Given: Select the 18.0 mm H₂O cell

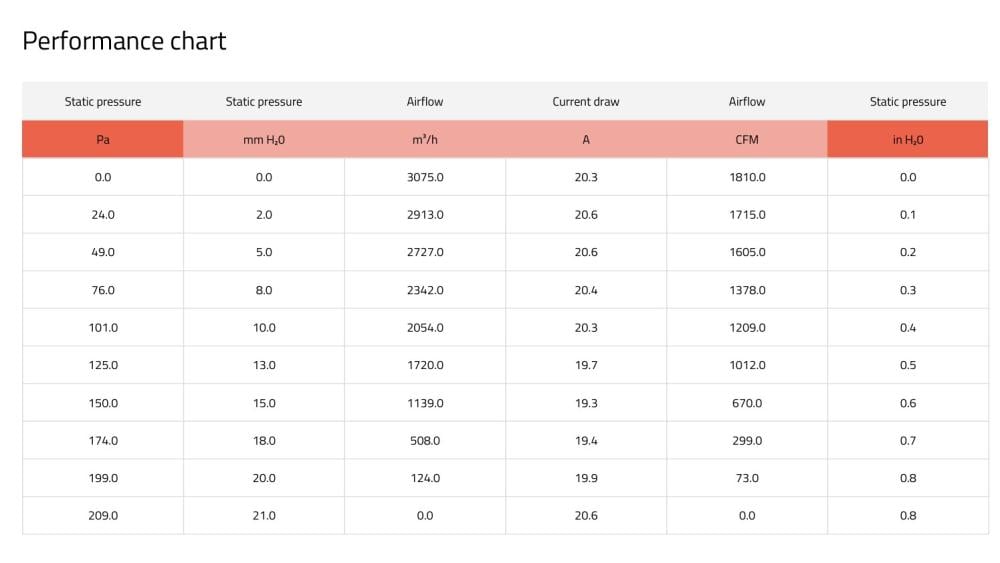Looking at the screenshot, I should point(264,441).
